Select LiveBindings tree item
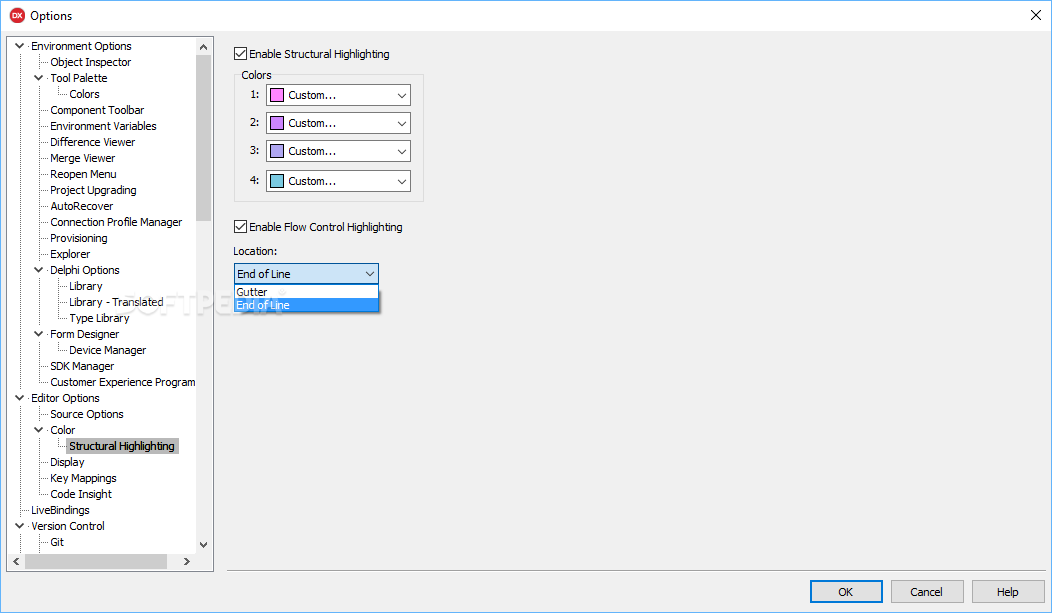The height and width of the screenshot is (613, 1052). 60,510
